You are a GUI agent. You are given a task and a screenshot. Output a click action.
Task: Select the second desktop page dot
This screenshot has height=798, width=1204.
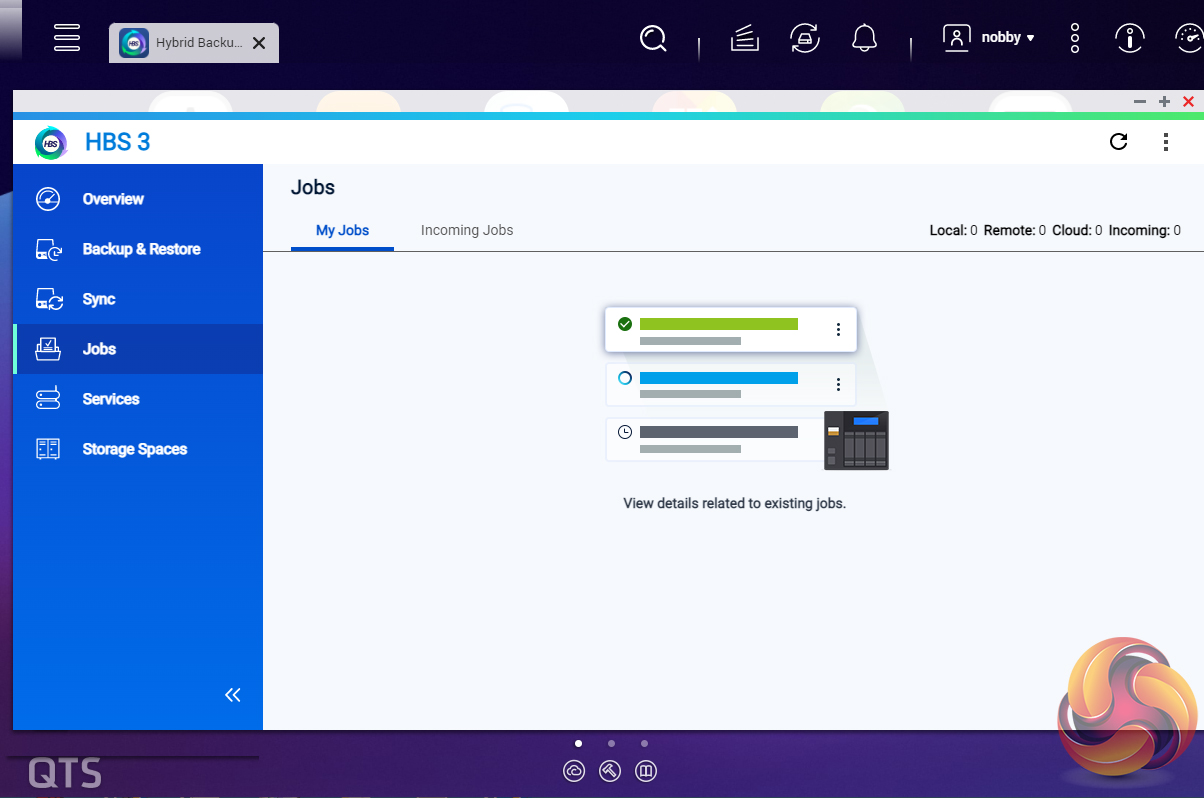611,744
